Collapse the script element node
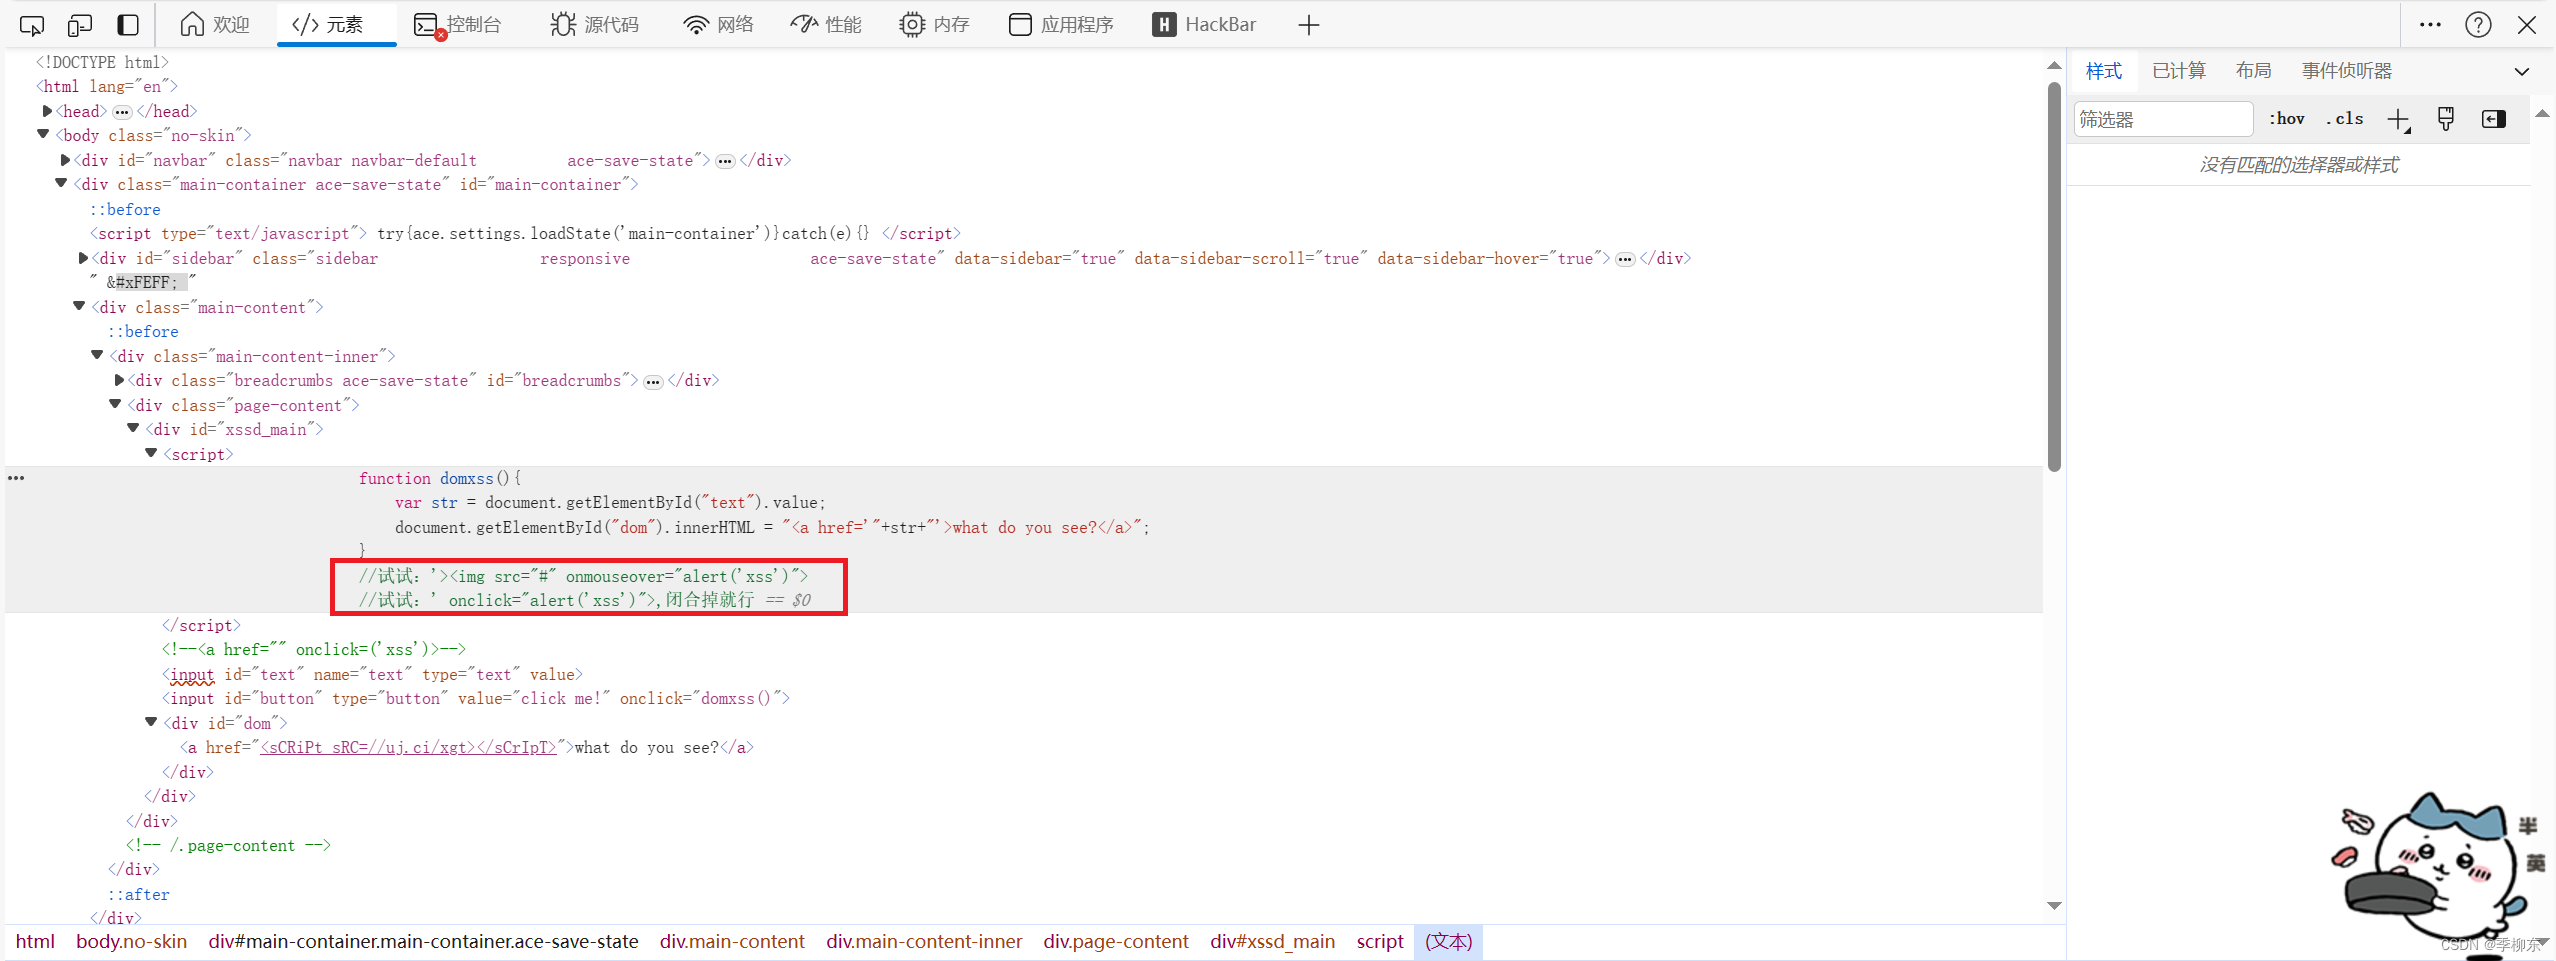 pyautogui.click(x=151, y=453)
